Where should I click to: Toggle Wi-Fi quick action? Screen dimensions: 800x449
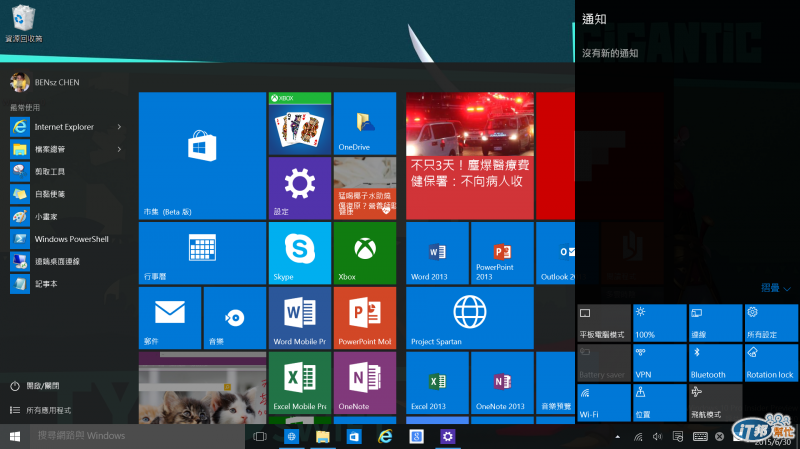(x=604, y=403)
